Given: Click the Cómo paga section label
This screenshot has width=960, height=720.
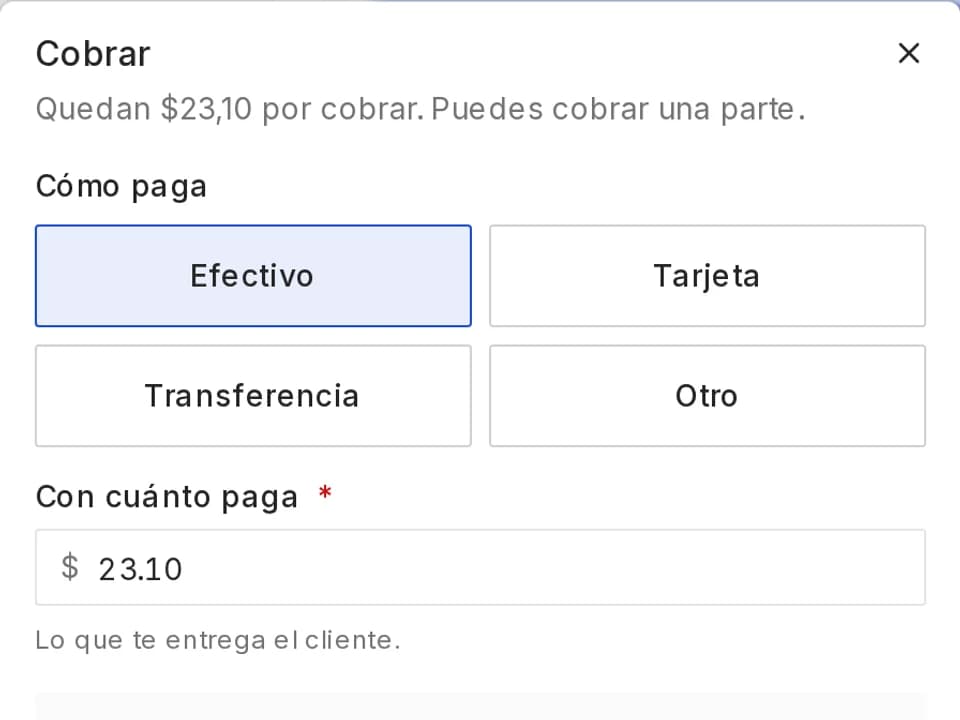Looking at the screenshot, I should (121, 186).
